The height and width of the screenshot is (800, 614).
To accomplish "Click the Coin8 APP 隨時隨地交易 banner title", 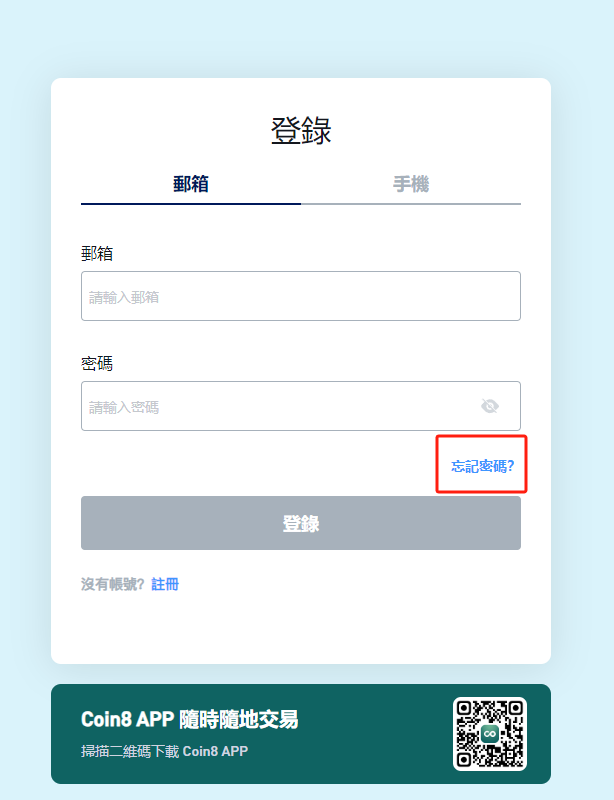I will pyautogui.click(x=189, y=719).
